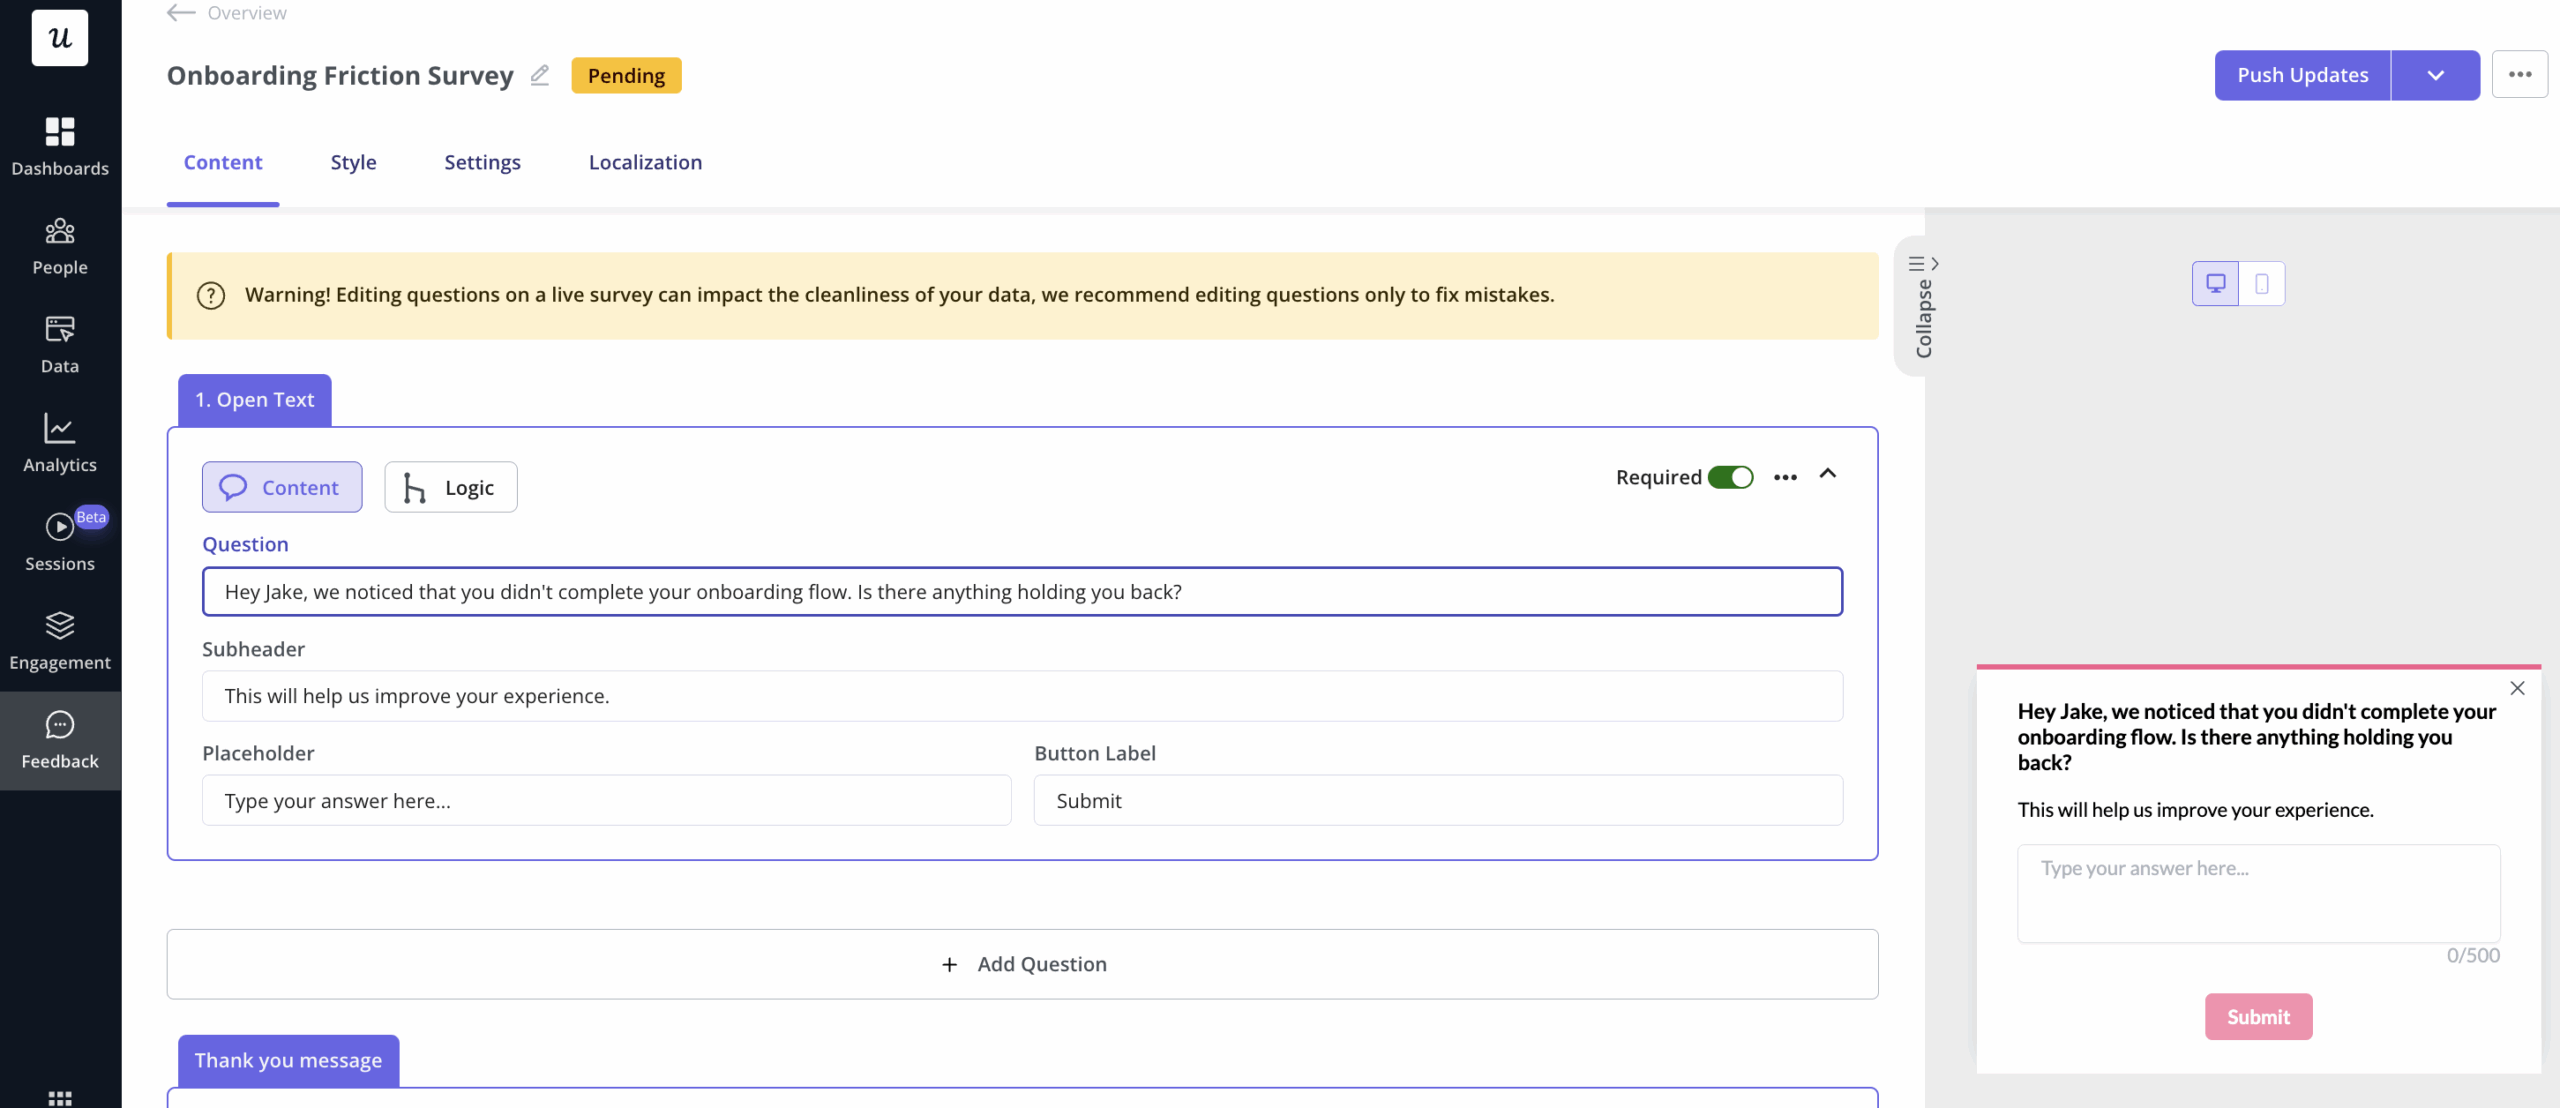Viewport: 2560px width, 1108px height.
Task: Click the Onboarding Friction Survey title
Action: [x=340, y=75]
